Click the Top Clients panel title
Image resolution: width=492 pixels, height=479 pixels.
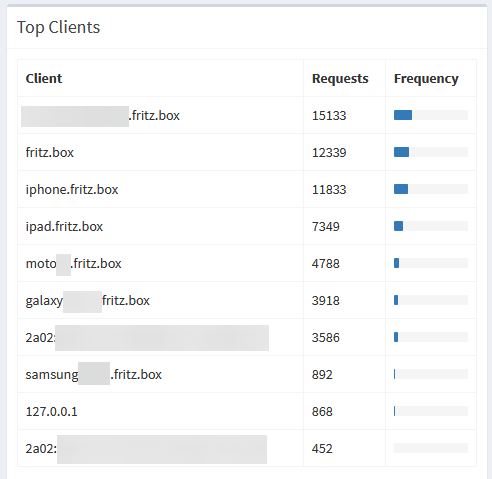[x=59, y=27]
